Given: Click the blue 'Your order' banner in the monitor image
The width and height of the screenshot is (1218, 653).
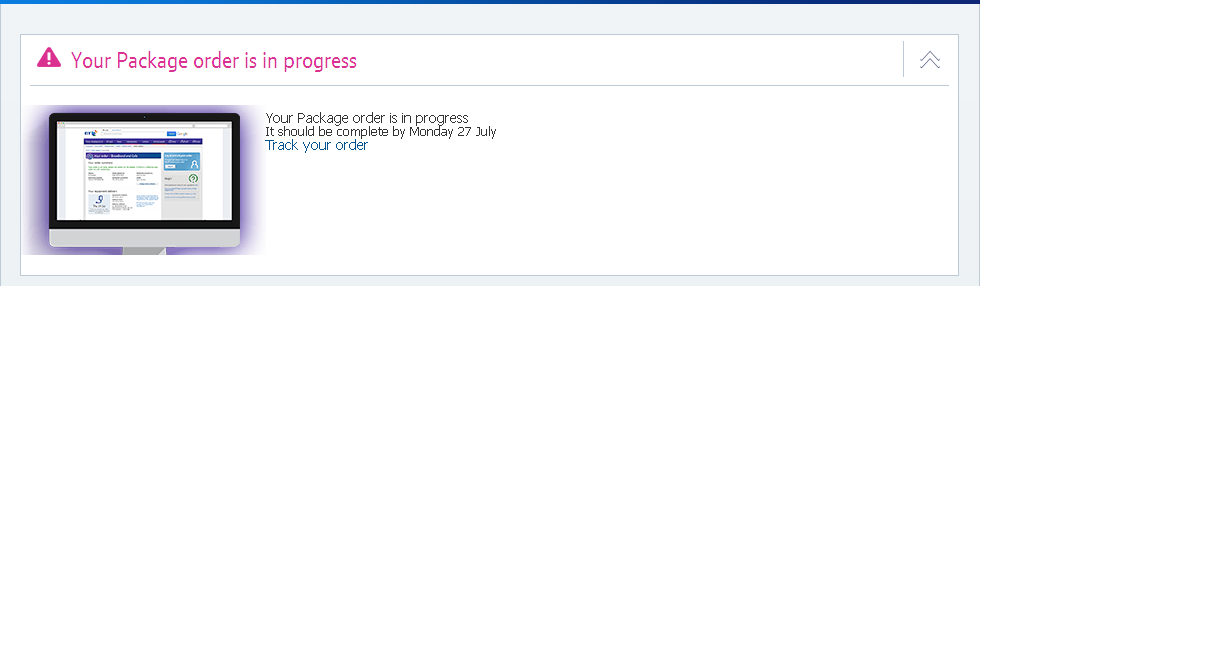Looking at the screenshot, I should (122, 156).
